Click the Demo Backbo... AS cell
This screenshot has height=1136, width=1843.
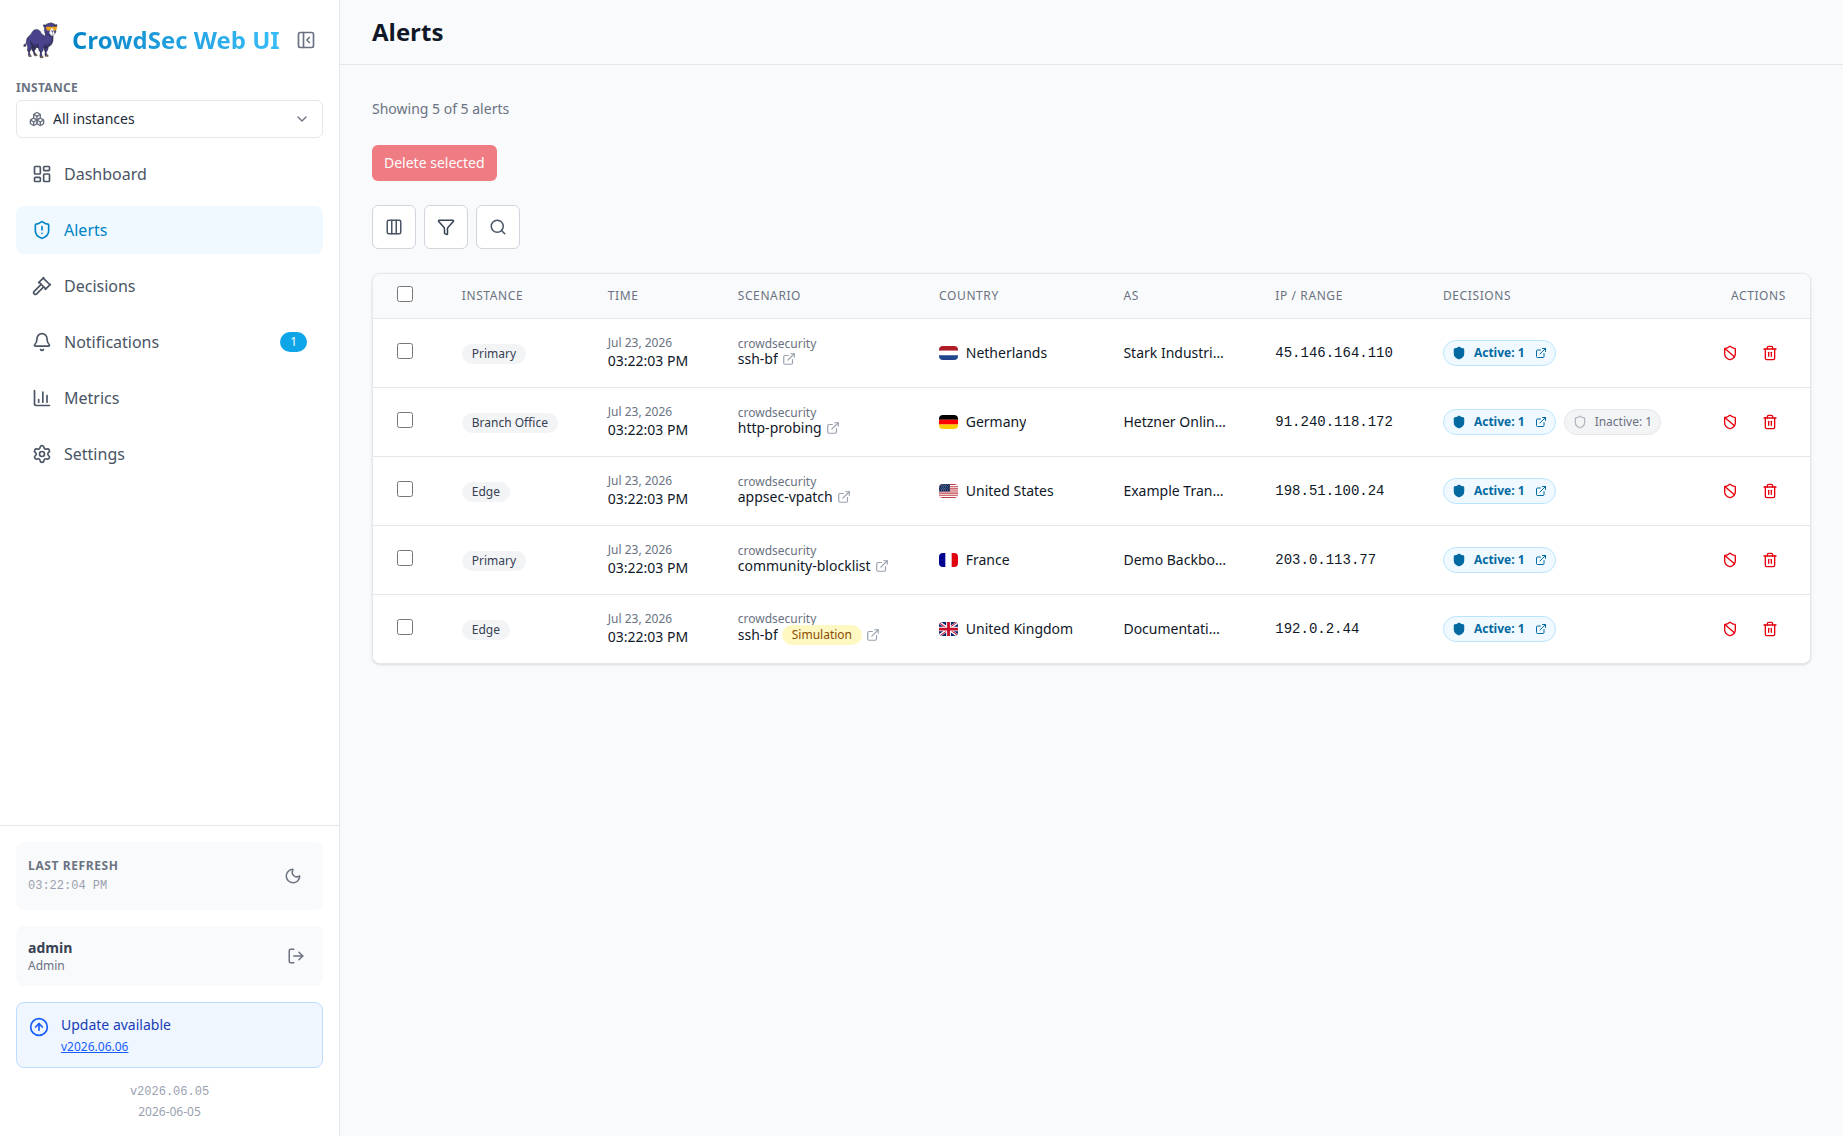[x=1174, y=560]
